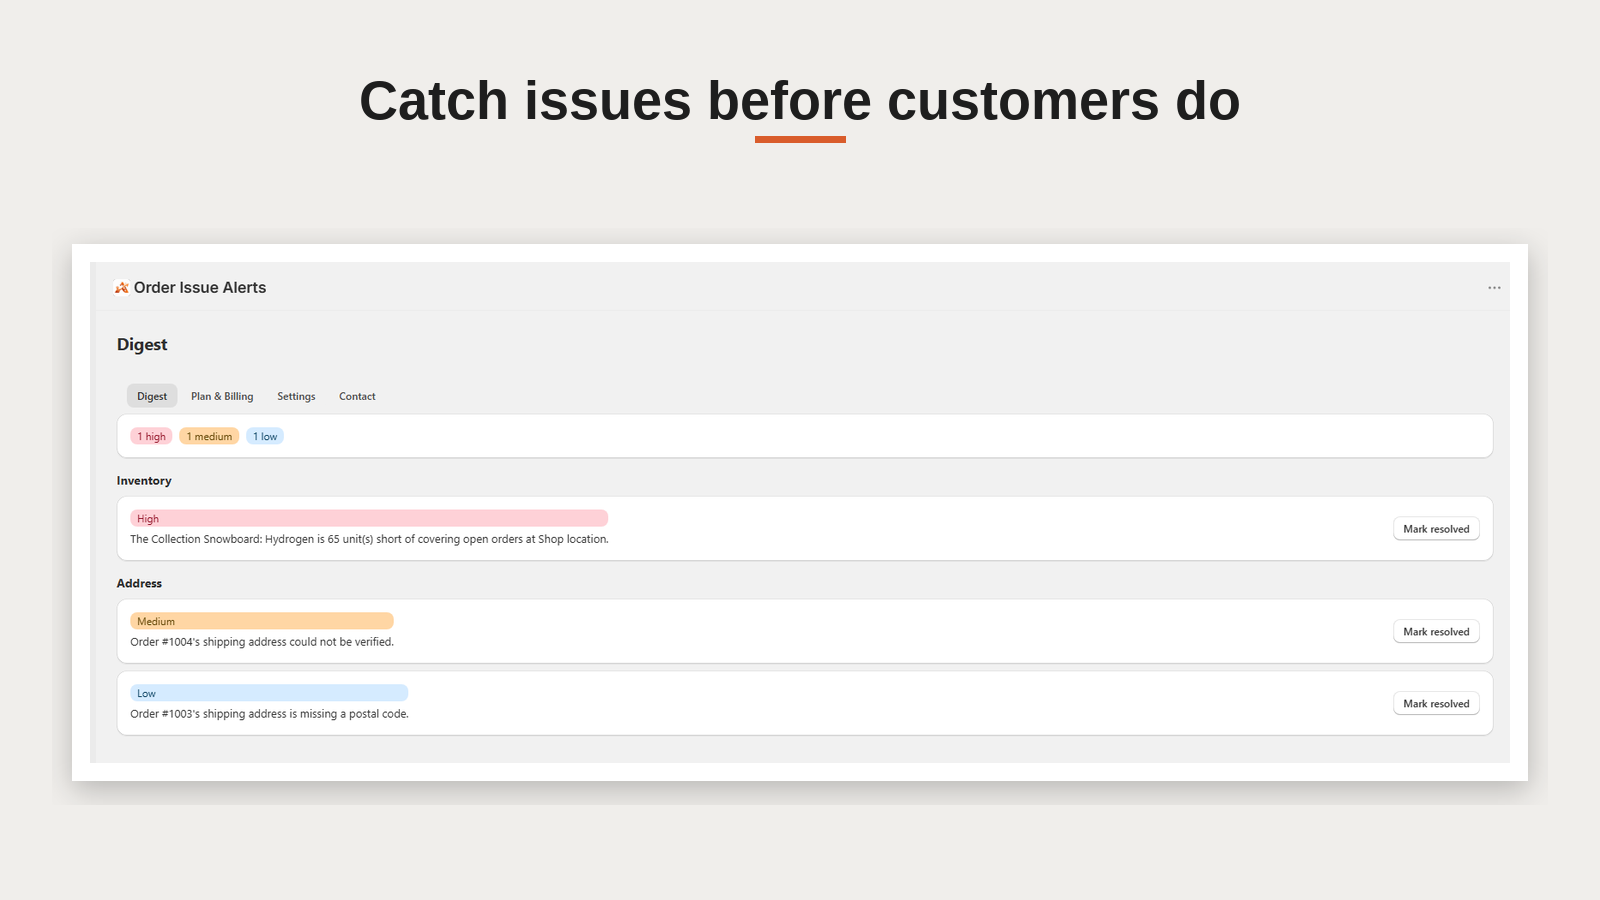
Task: Click the Order Issue Alerts app icon
Action: [x=122, y=288]
